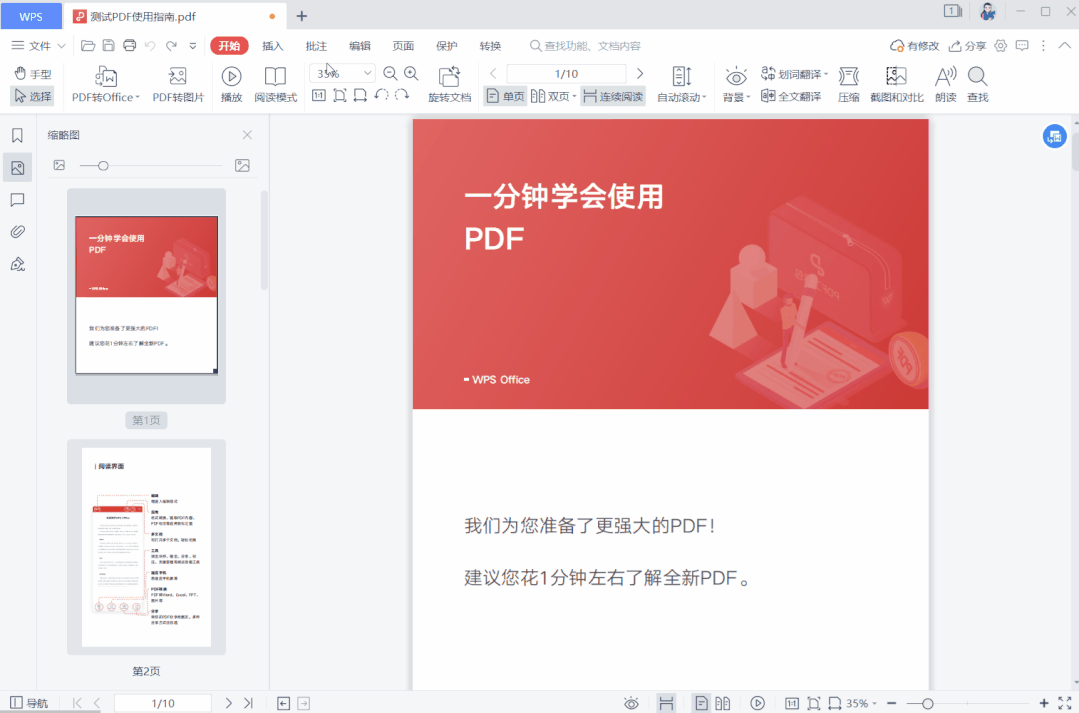Expand the 背景 background options
Viewport: 1079px width, 713px height.
735,84
